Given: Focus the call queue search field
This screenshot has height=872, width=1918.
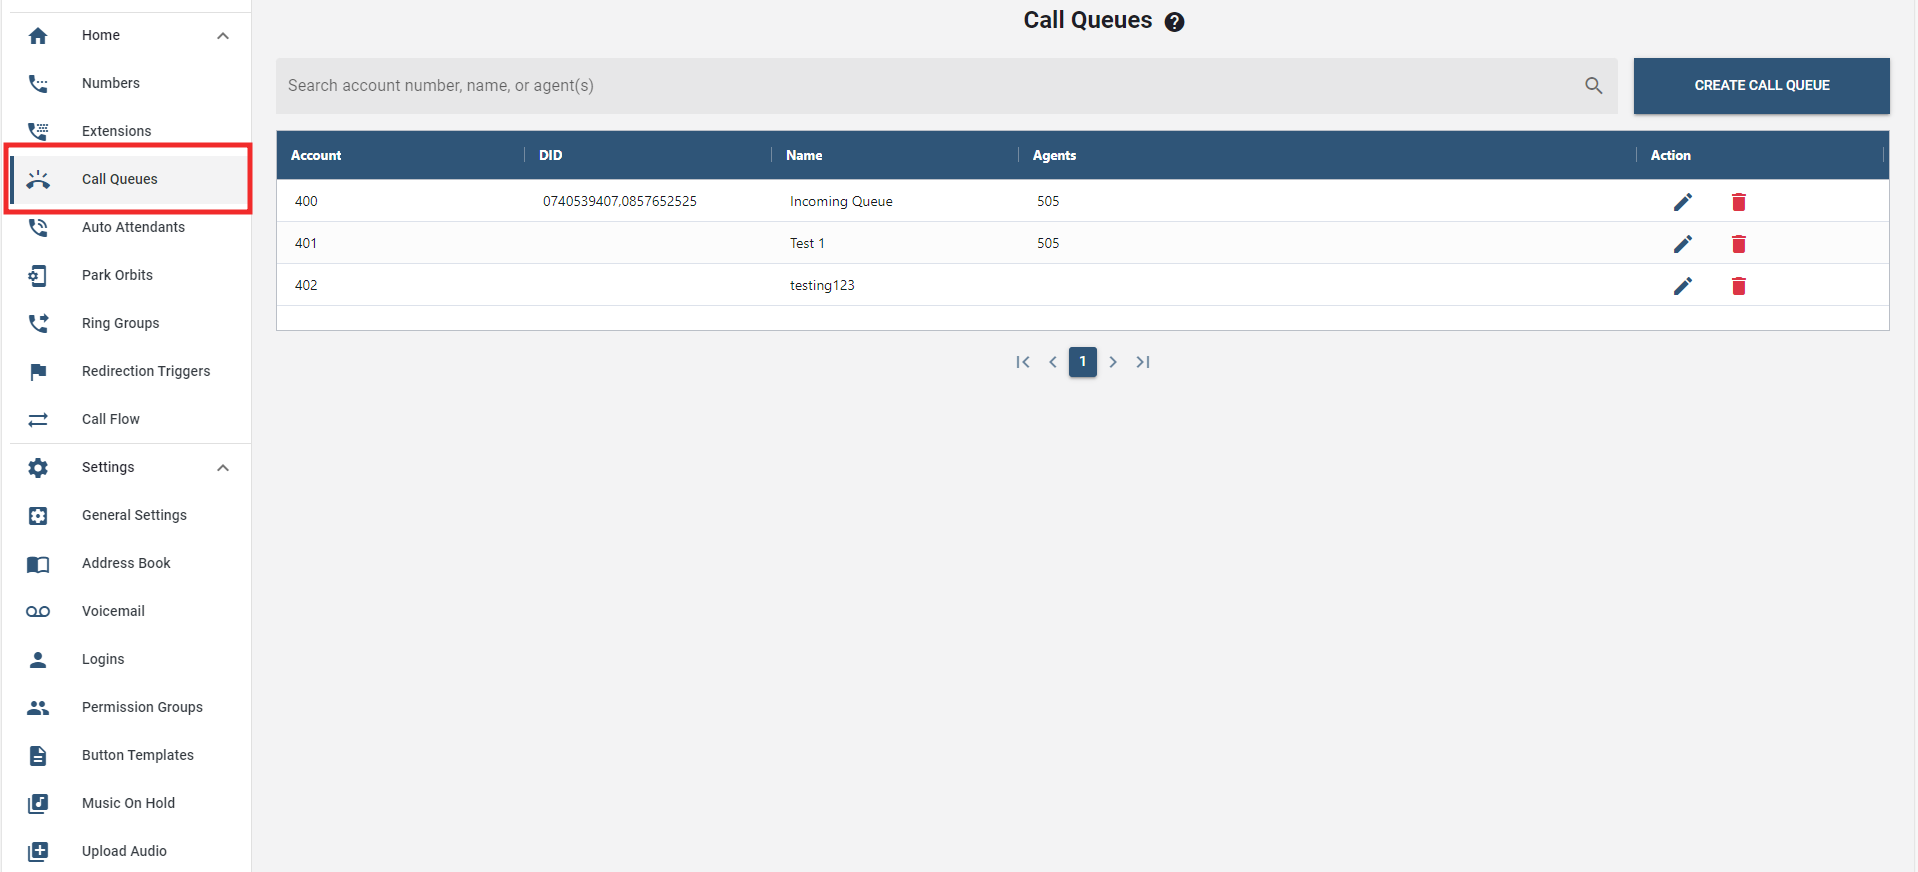Looking at the screenshot, I should click(930, 86).
